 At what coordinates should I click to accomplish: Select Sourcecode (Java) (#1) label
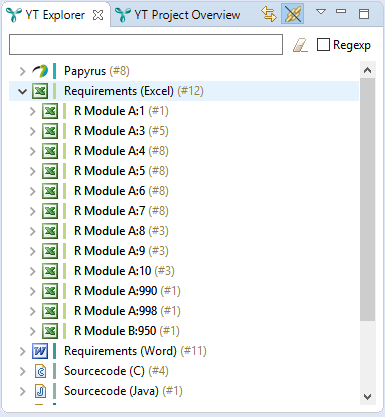click(123, 391)
